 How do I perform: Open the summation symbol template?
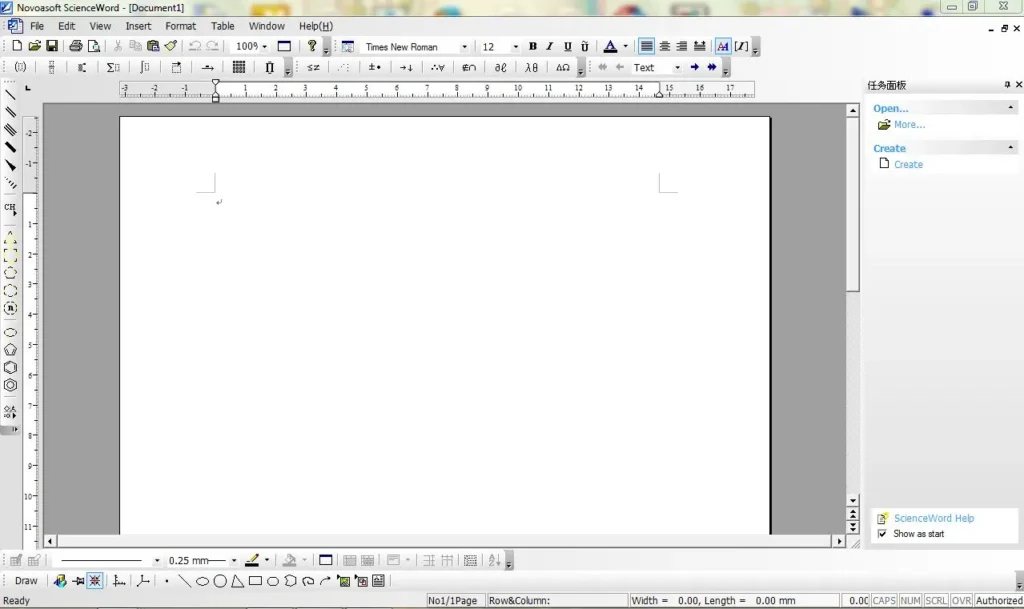113,67
